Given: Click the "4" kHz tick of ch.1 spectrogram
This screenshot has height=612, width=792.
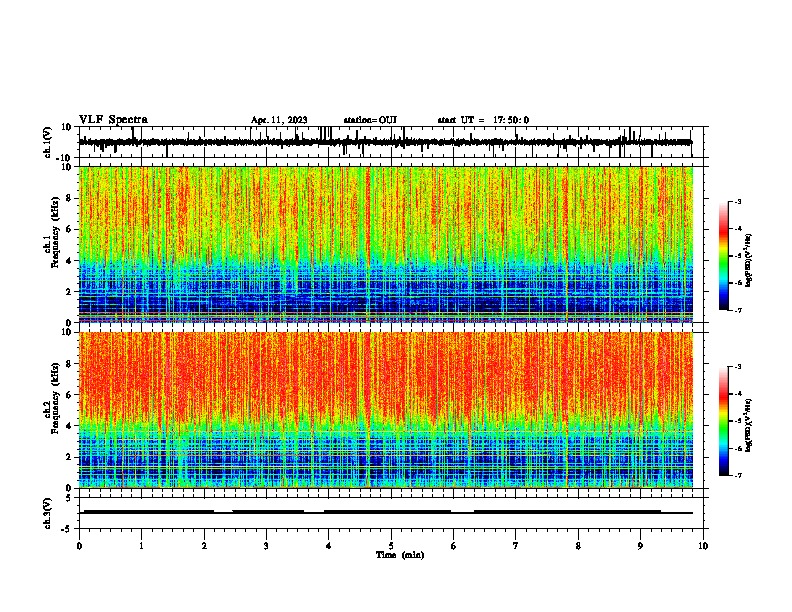Looking at the screenshot, I should [69, 261].
